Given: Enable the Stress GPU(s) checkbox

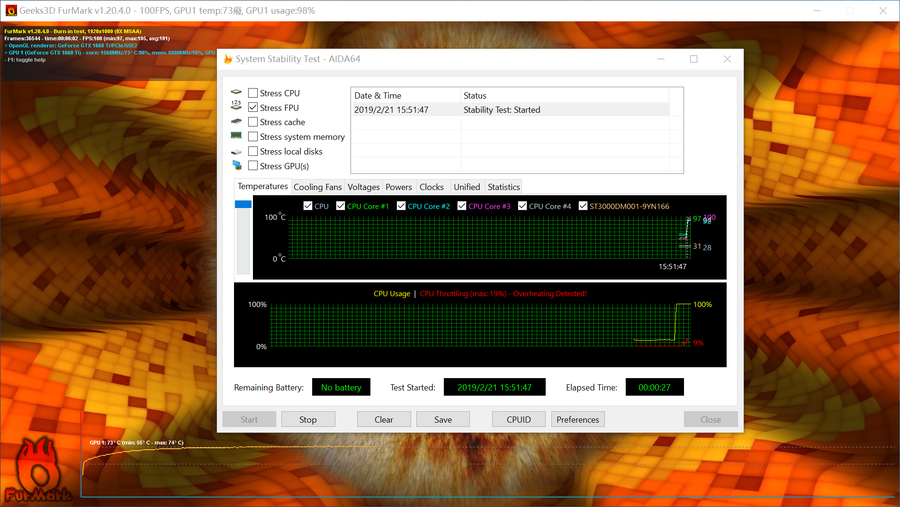Looking at the screenshot, I should coord(253,166).
